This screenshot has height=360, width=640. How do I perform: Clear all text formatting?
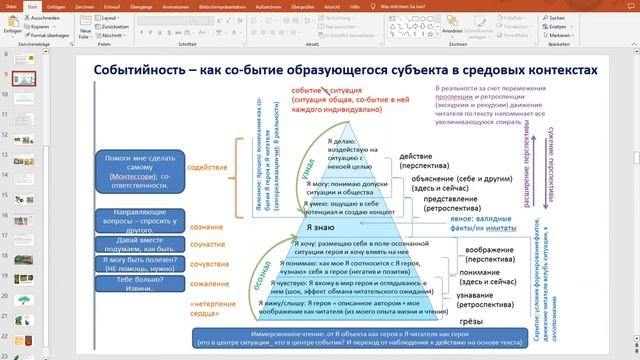[x=240, y=20]
